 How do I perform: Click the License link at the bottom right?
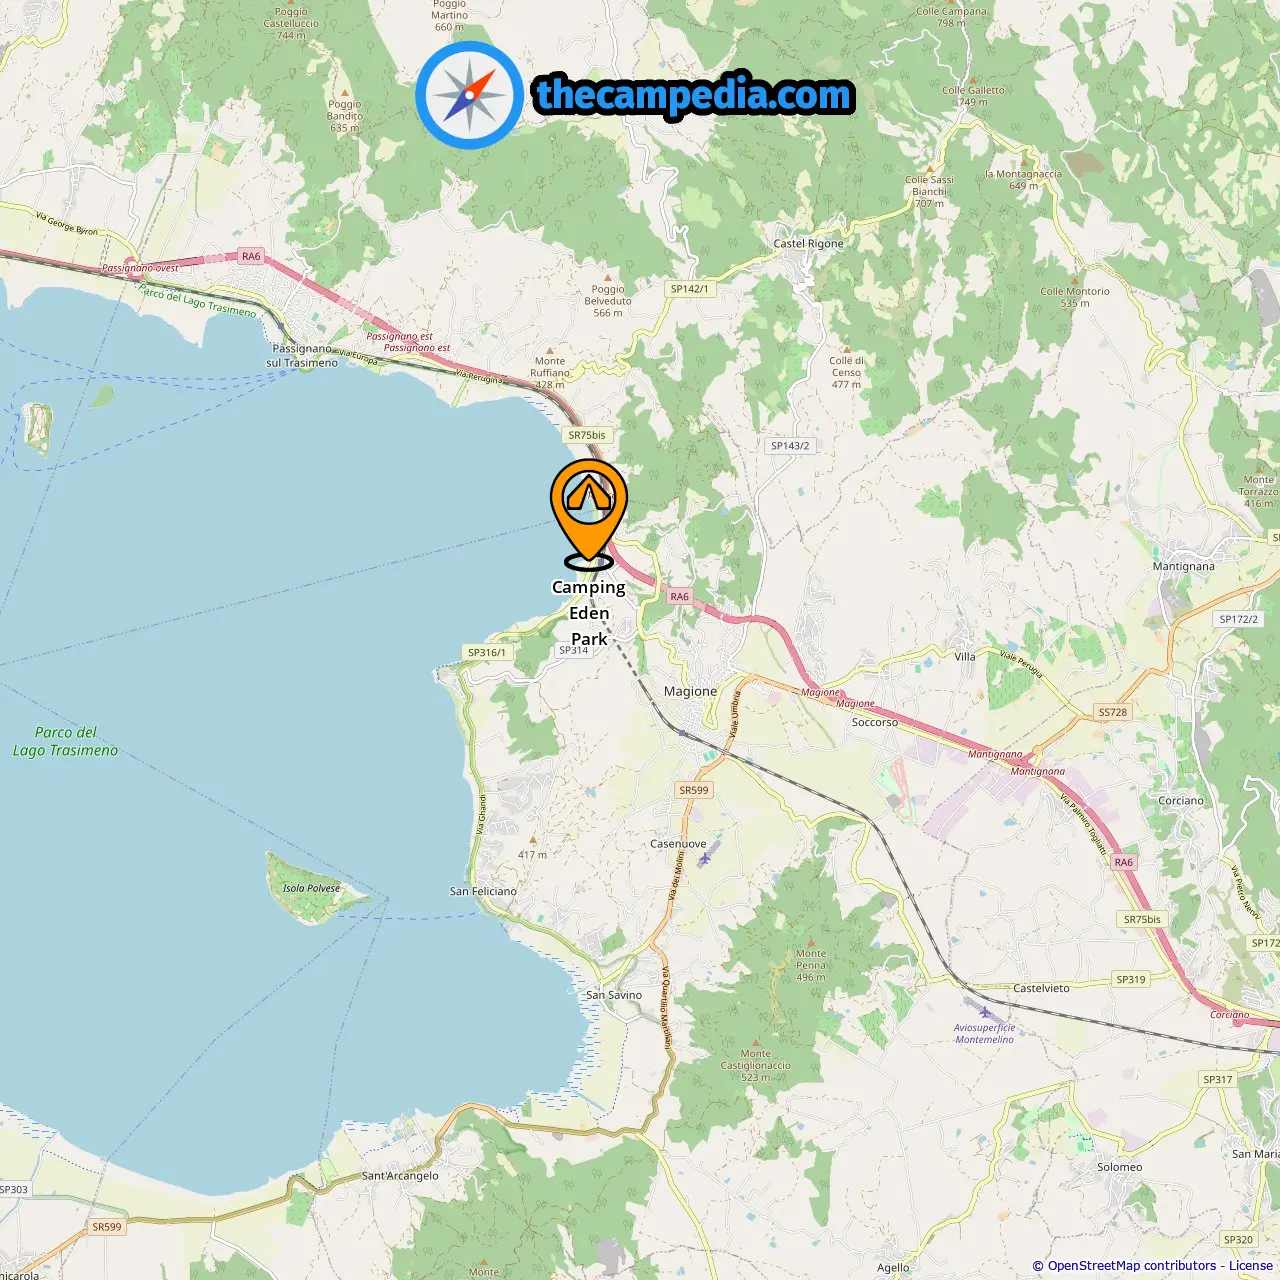click(1251, 1266)
